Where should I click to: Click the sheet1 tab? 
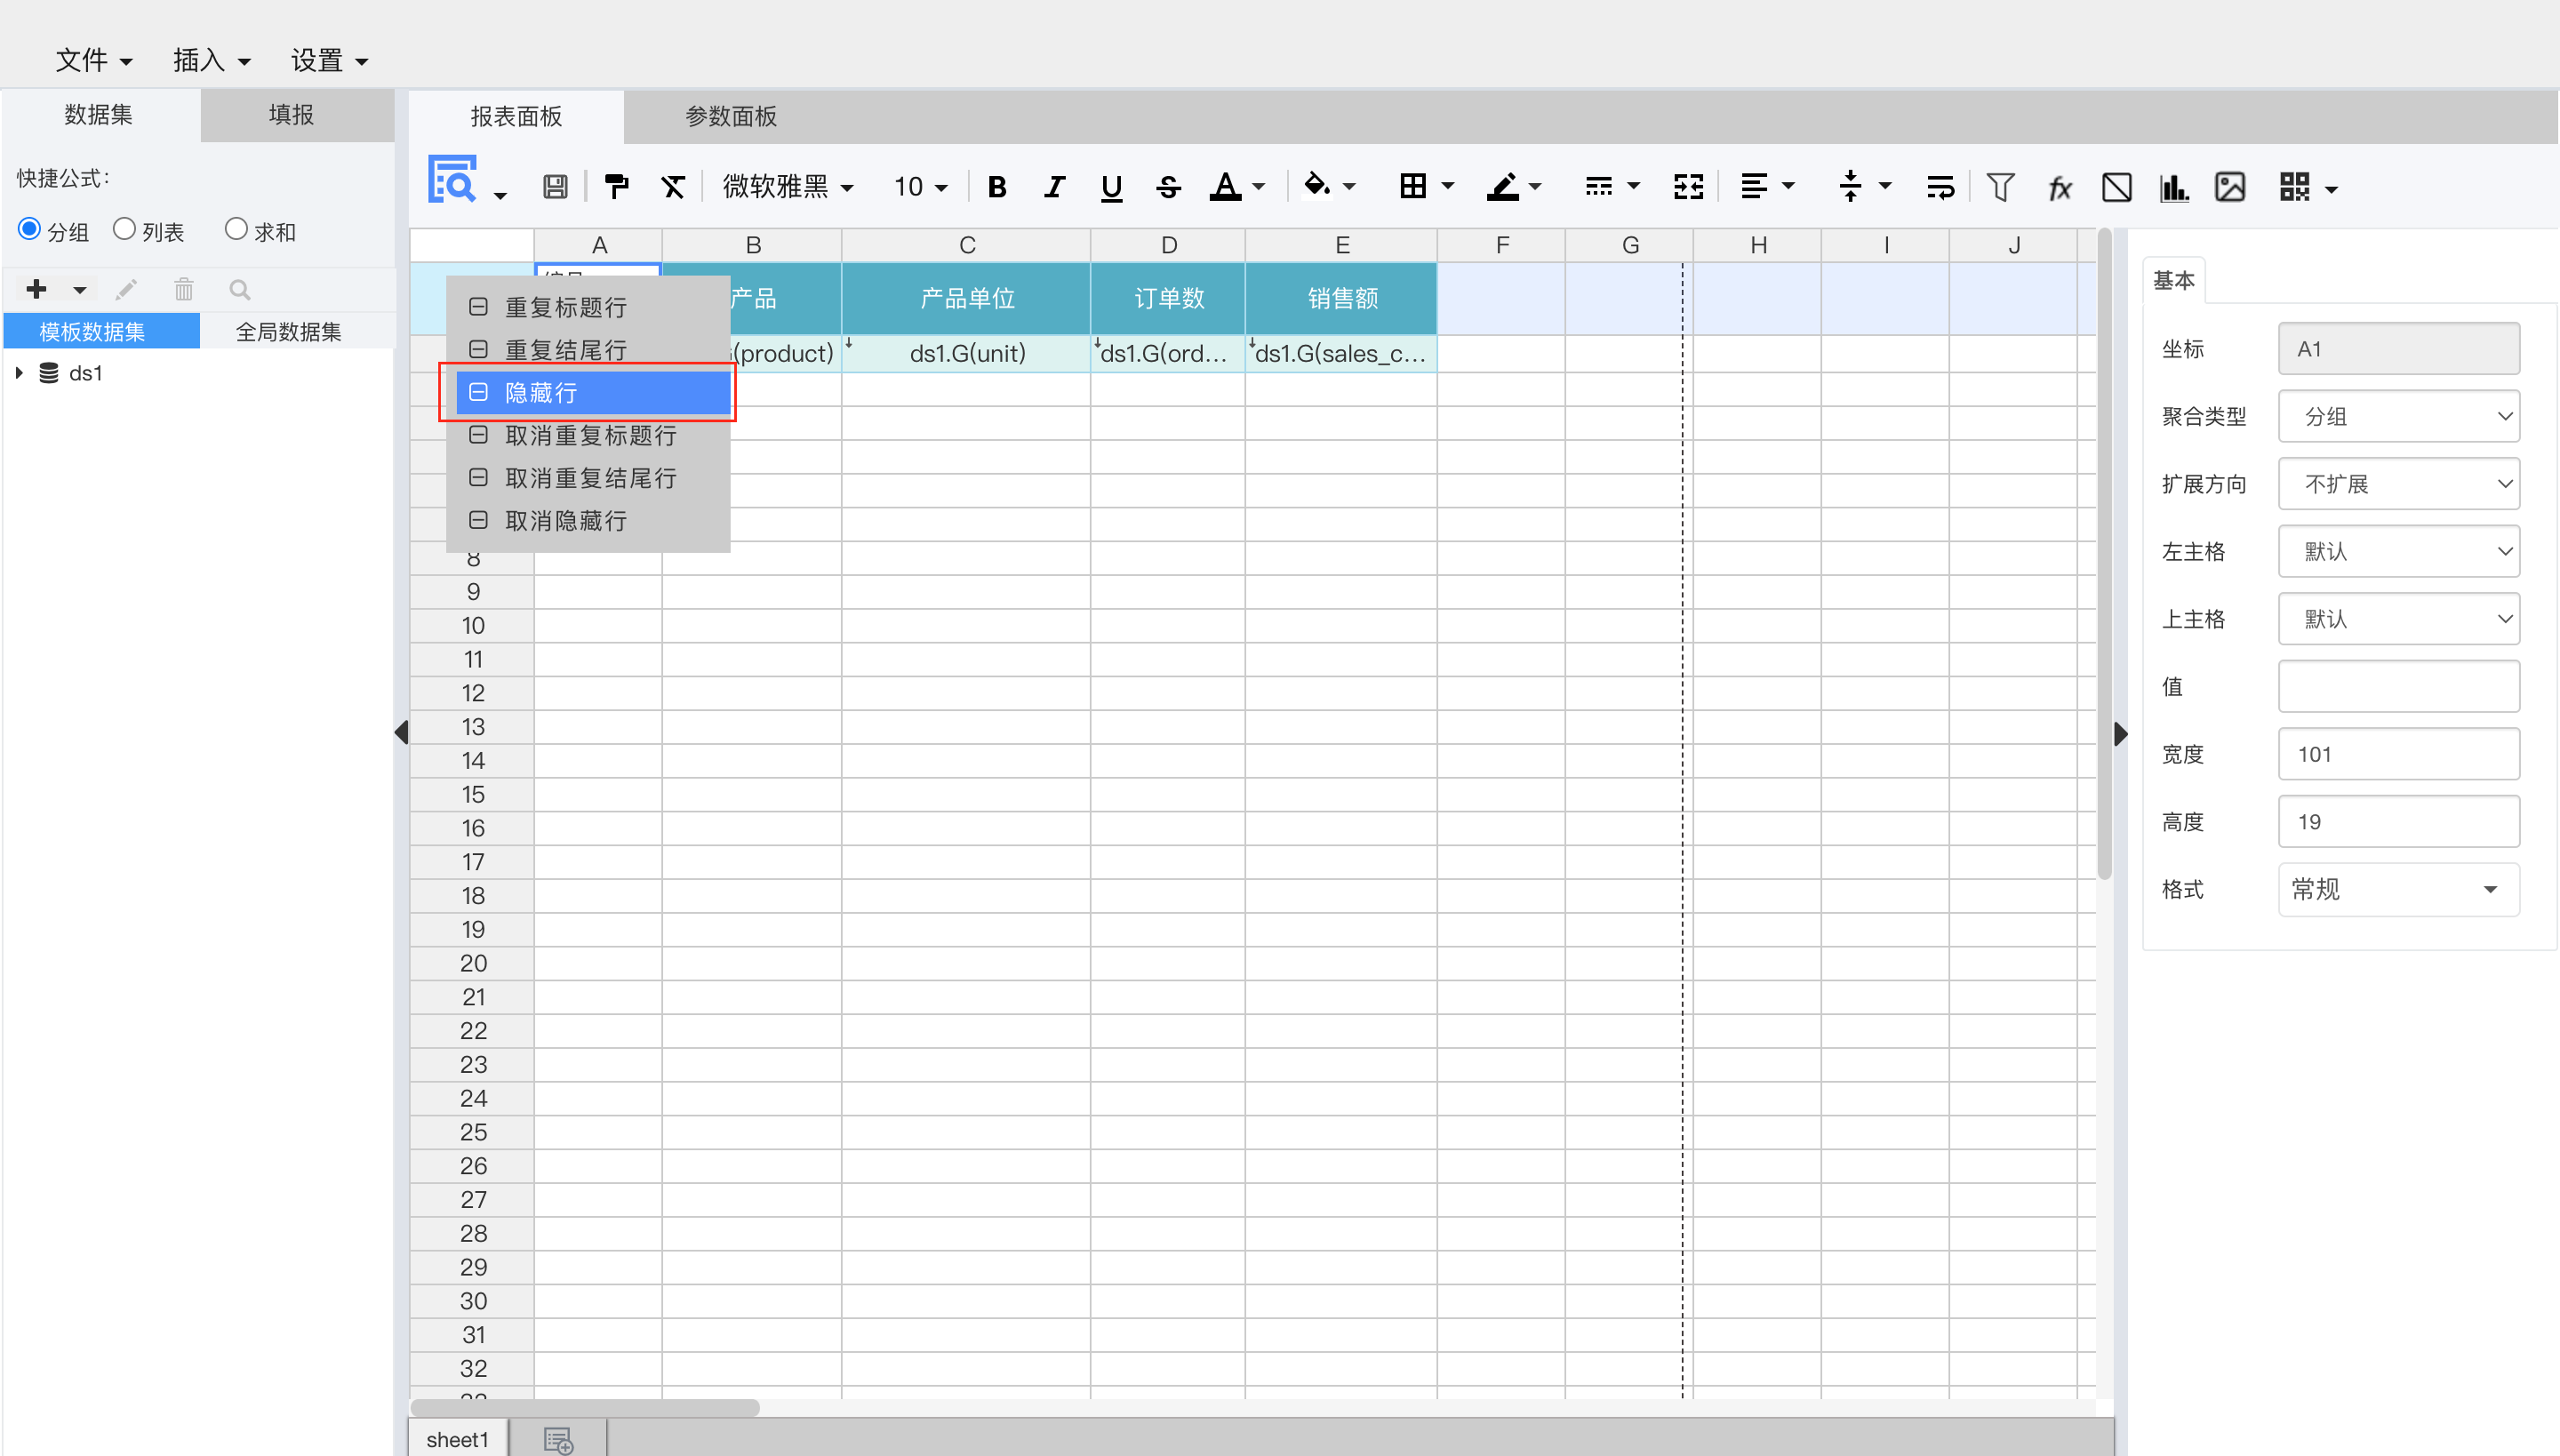[457, 1439]
